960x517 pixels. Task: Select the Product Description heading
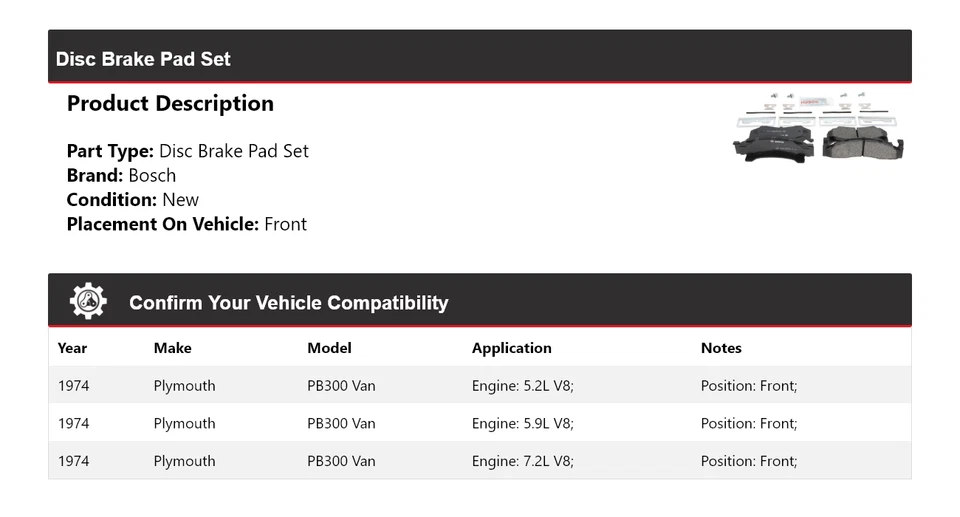(170, 104)
